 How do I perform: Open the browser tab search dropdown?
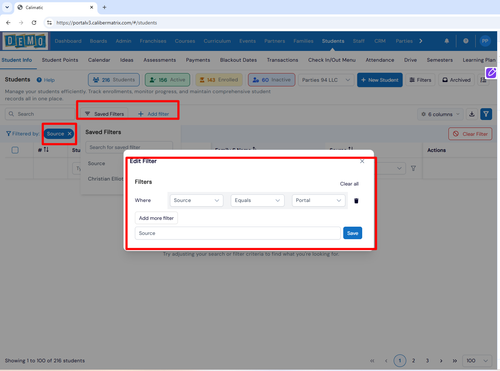(7, 7)
